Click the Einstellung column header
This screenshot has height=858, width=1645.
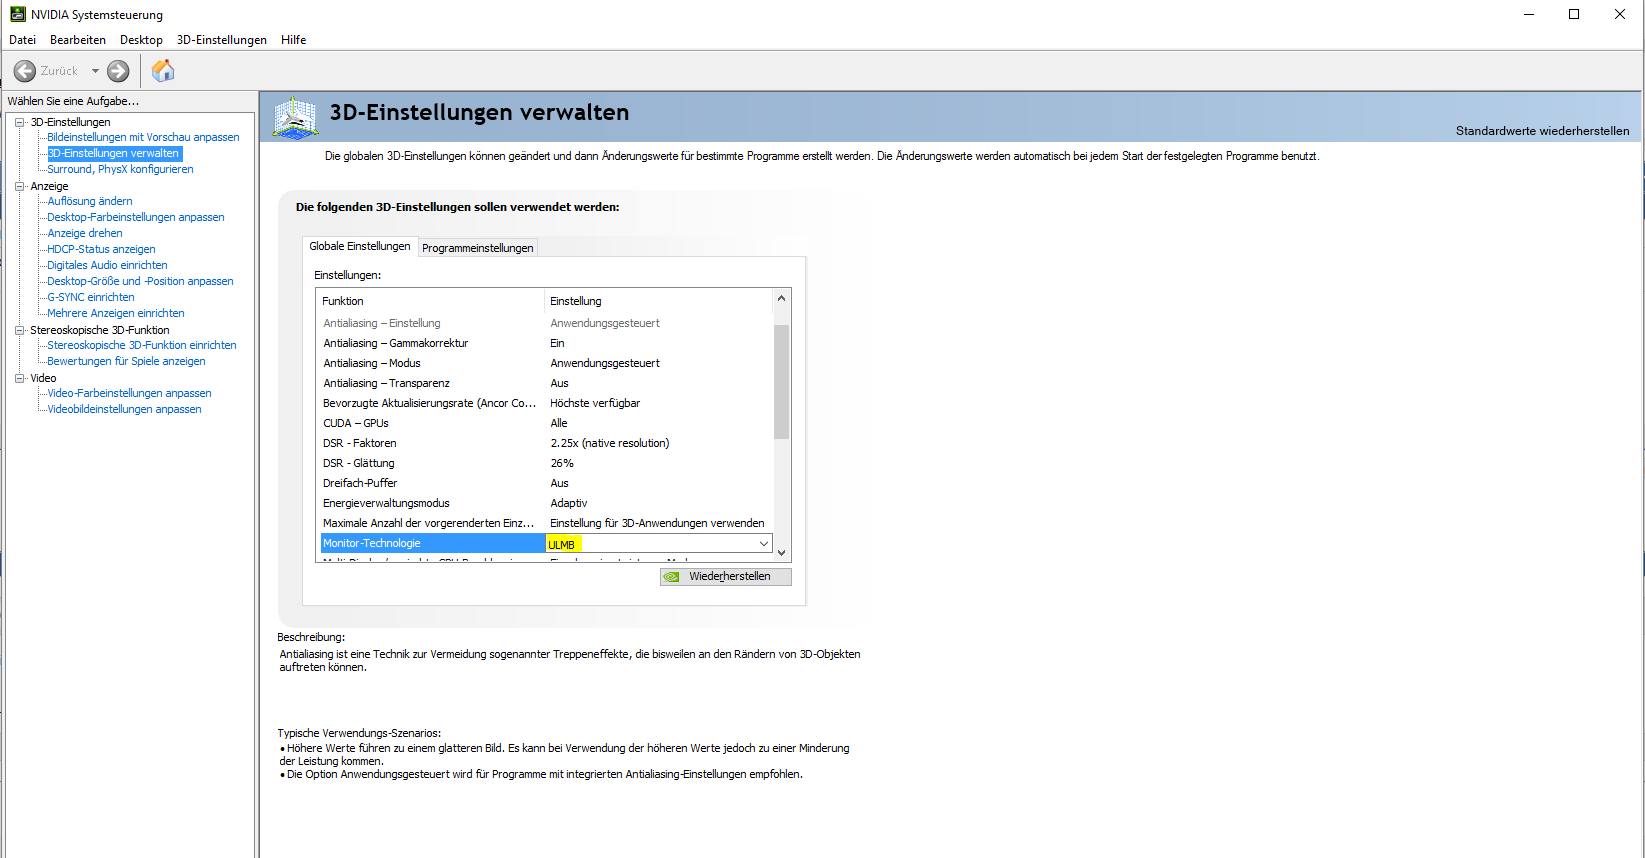tap(658, 301)
